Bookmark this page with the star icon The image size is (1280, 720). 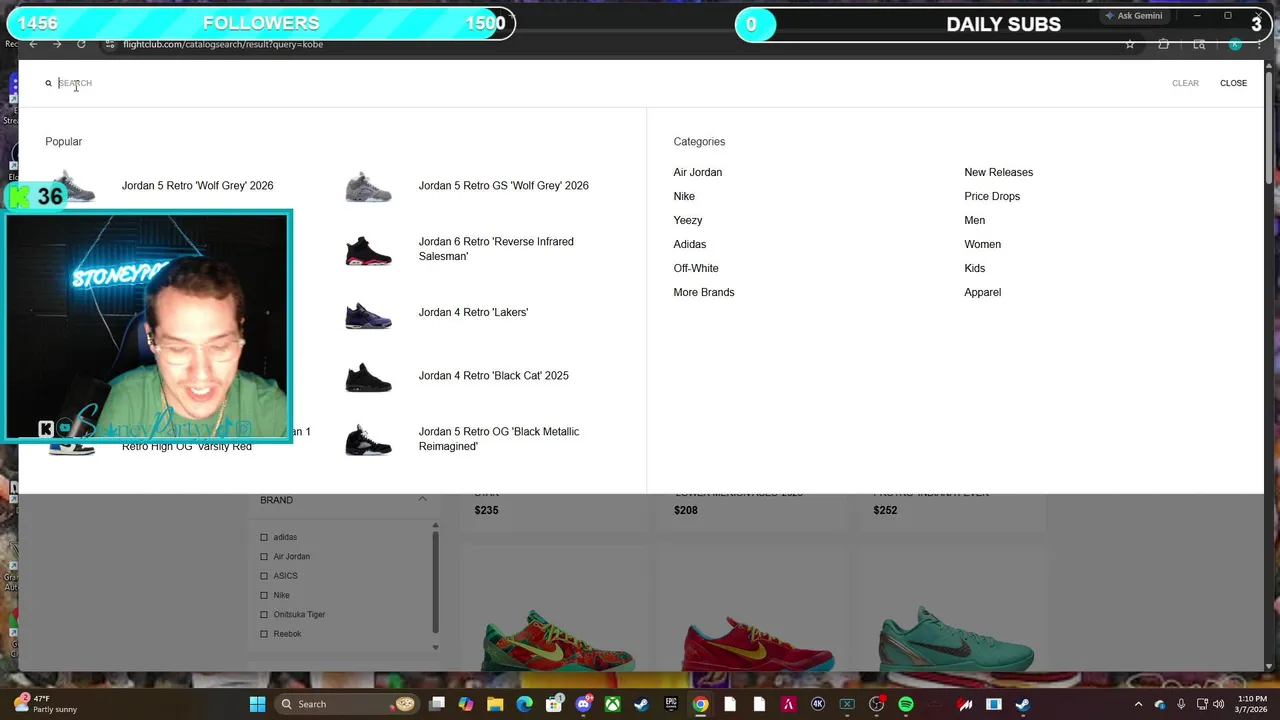click(1130, 44)
